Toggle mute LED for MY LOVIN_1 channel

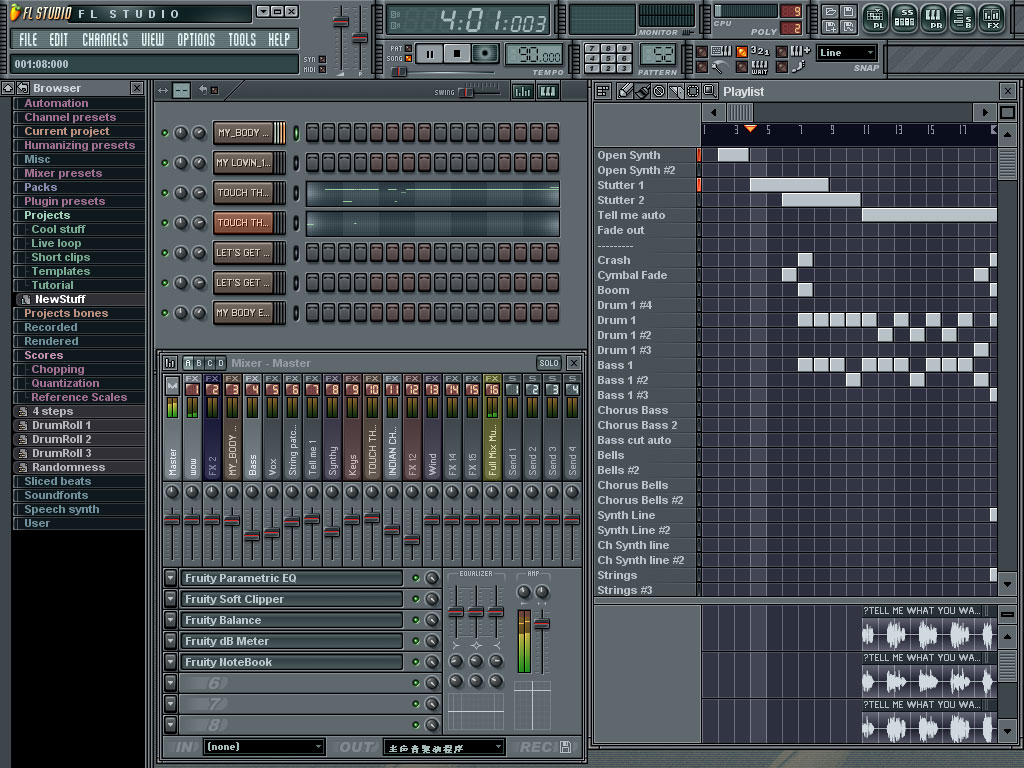click(165, 163)
